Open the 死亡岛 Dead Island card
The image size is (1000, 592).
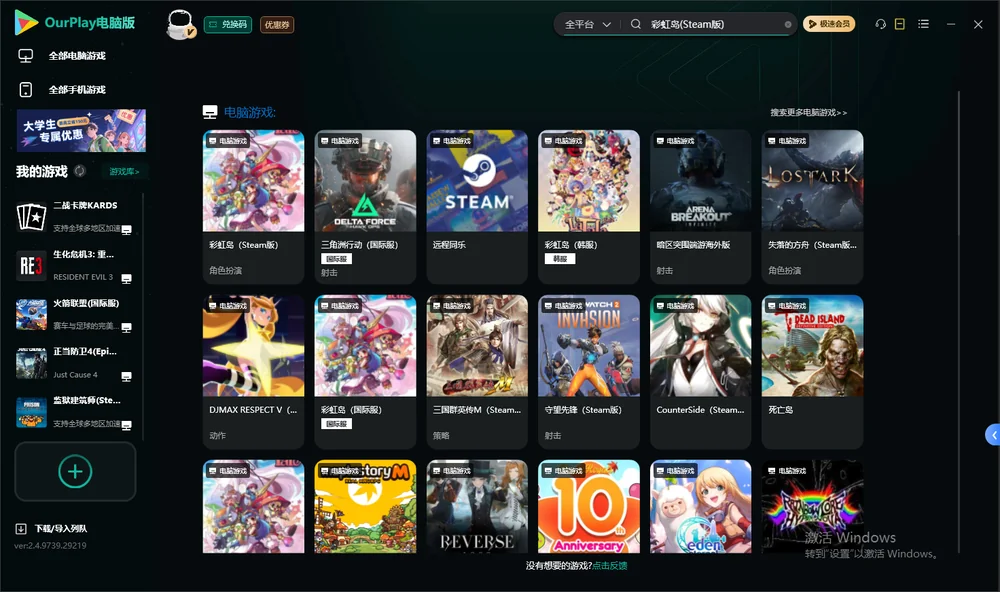pyautogui.click(x=812, y=372)
